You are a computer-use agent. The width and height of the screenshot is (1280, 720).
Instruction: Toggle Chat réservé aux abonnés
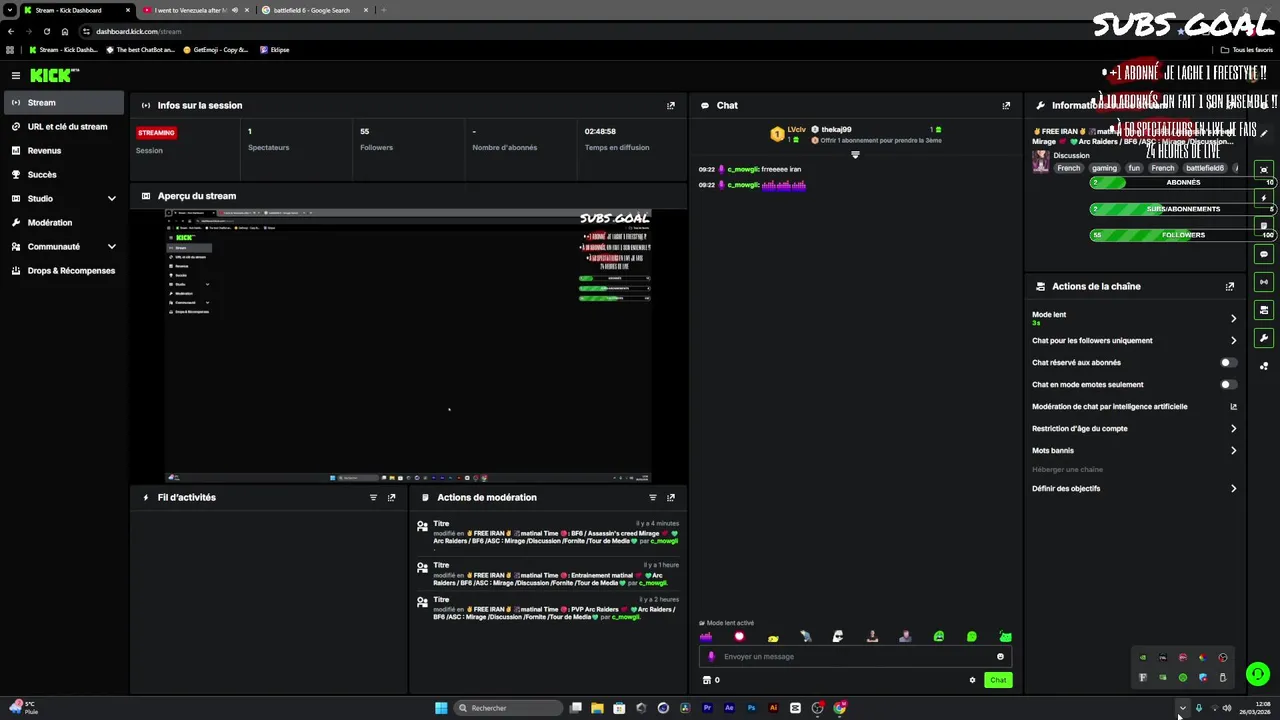click(x=1228, y=362)
